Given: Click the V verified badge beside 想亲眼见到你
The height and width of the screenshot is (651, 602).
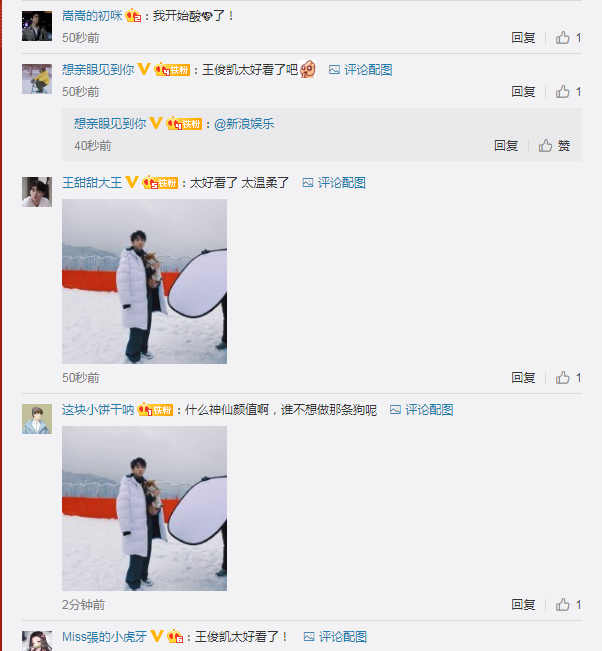Looking at the screenshot, I should pyautogui.click(x=144, y=69).
